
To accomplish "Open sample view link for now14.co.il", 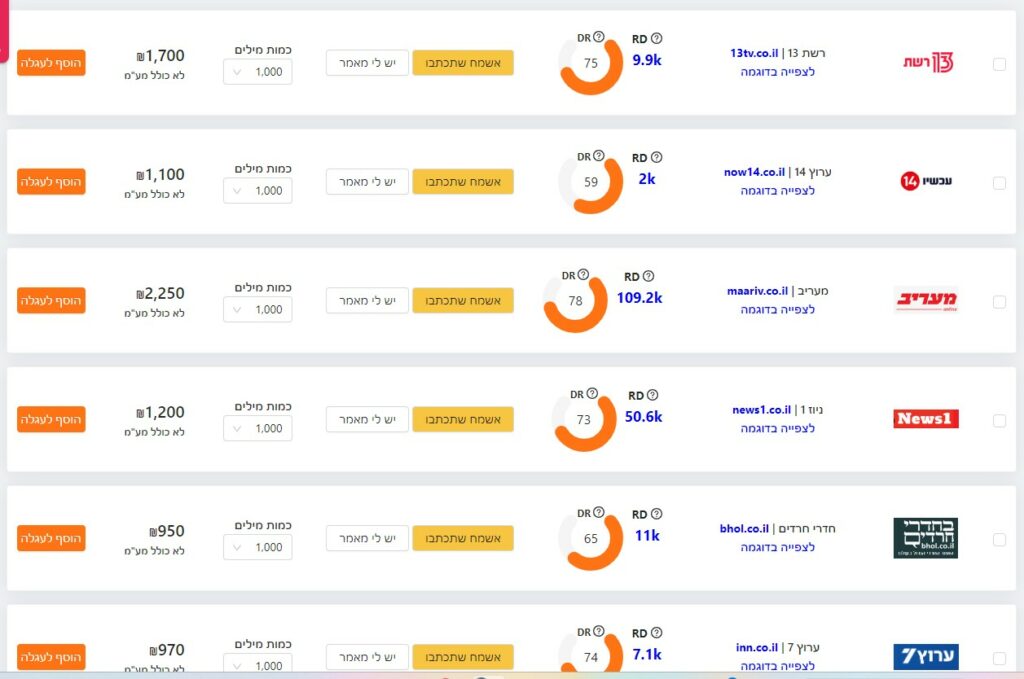I will click(x=777, y=191).
